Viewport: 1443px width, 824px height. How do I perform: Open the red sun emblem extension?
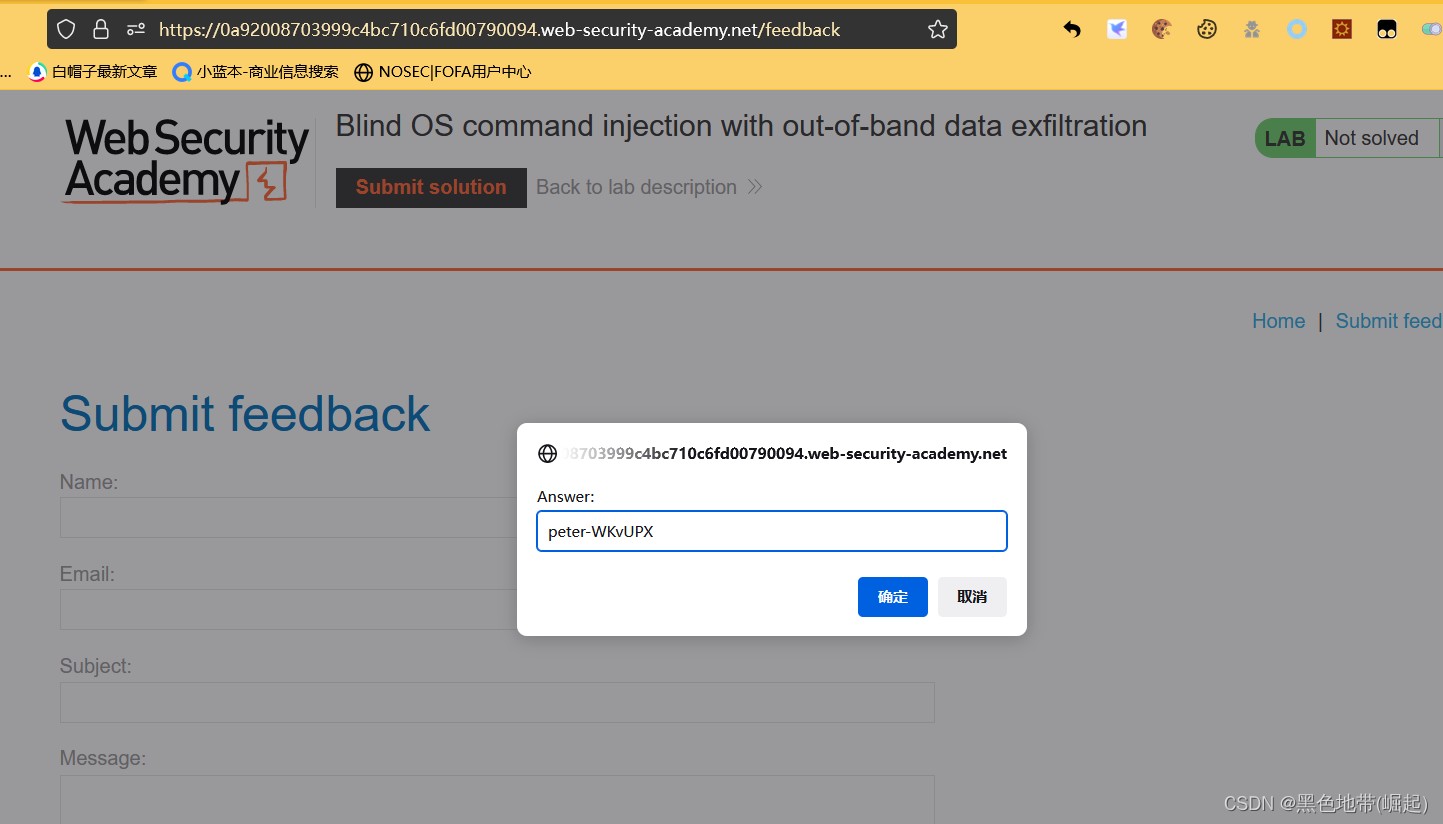pos(1342,30)
